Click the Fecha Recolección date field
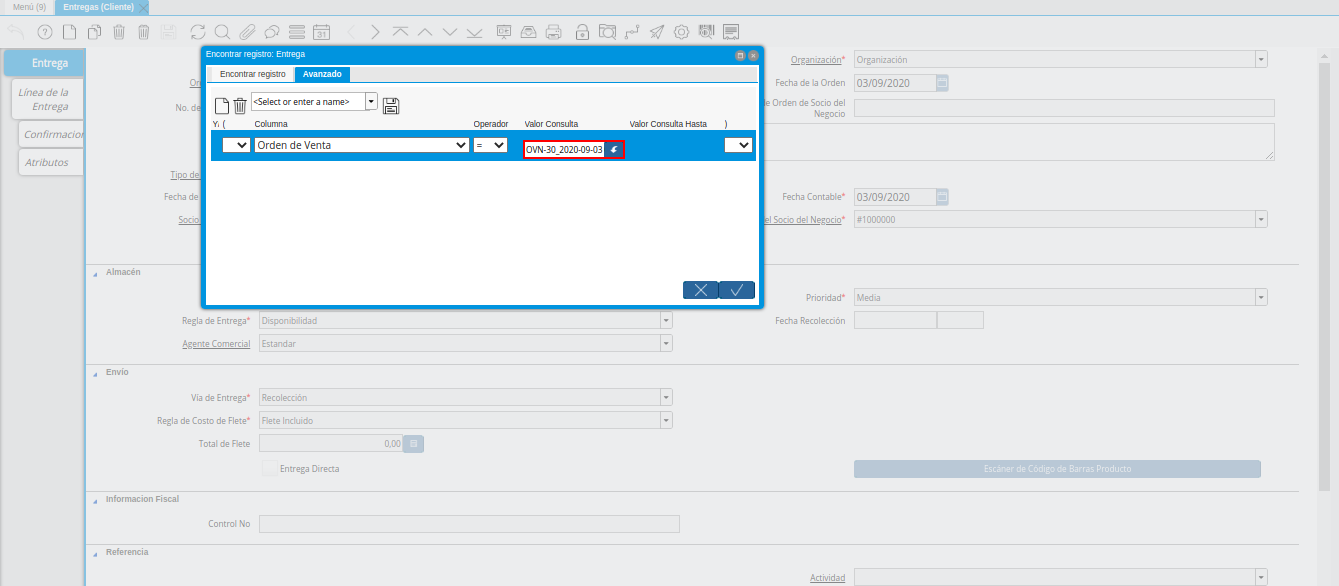 [x=895, y=321]
